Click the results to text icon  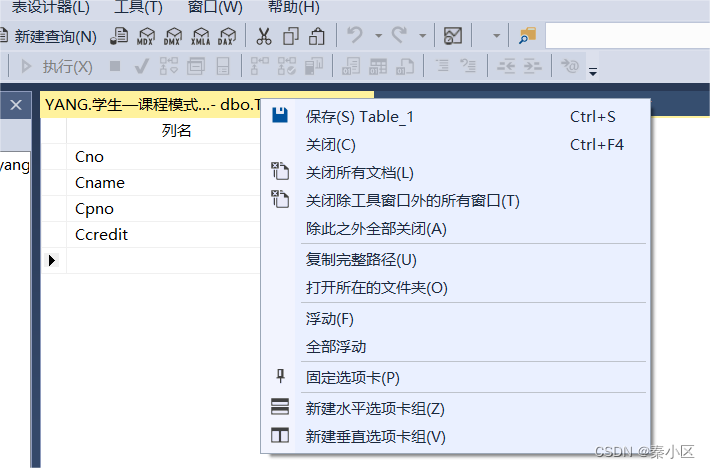click(x=351, y=66)
